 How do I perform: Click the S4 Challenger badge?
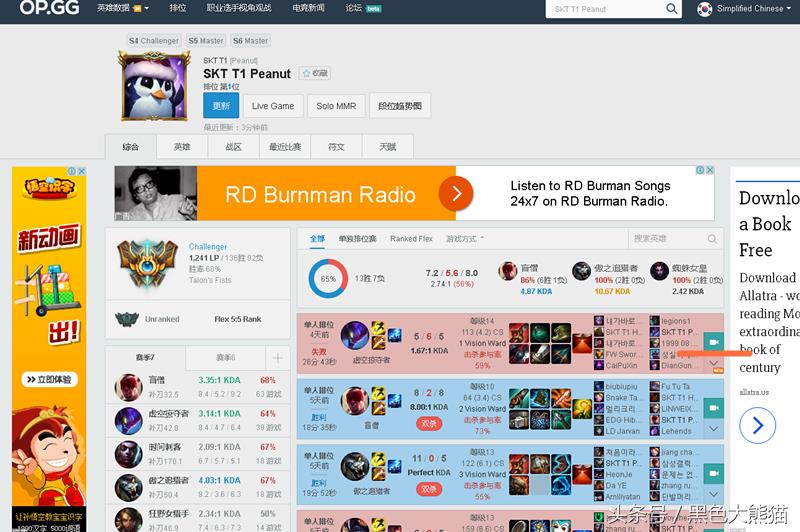pyautogui.click(x=154, y=40)
